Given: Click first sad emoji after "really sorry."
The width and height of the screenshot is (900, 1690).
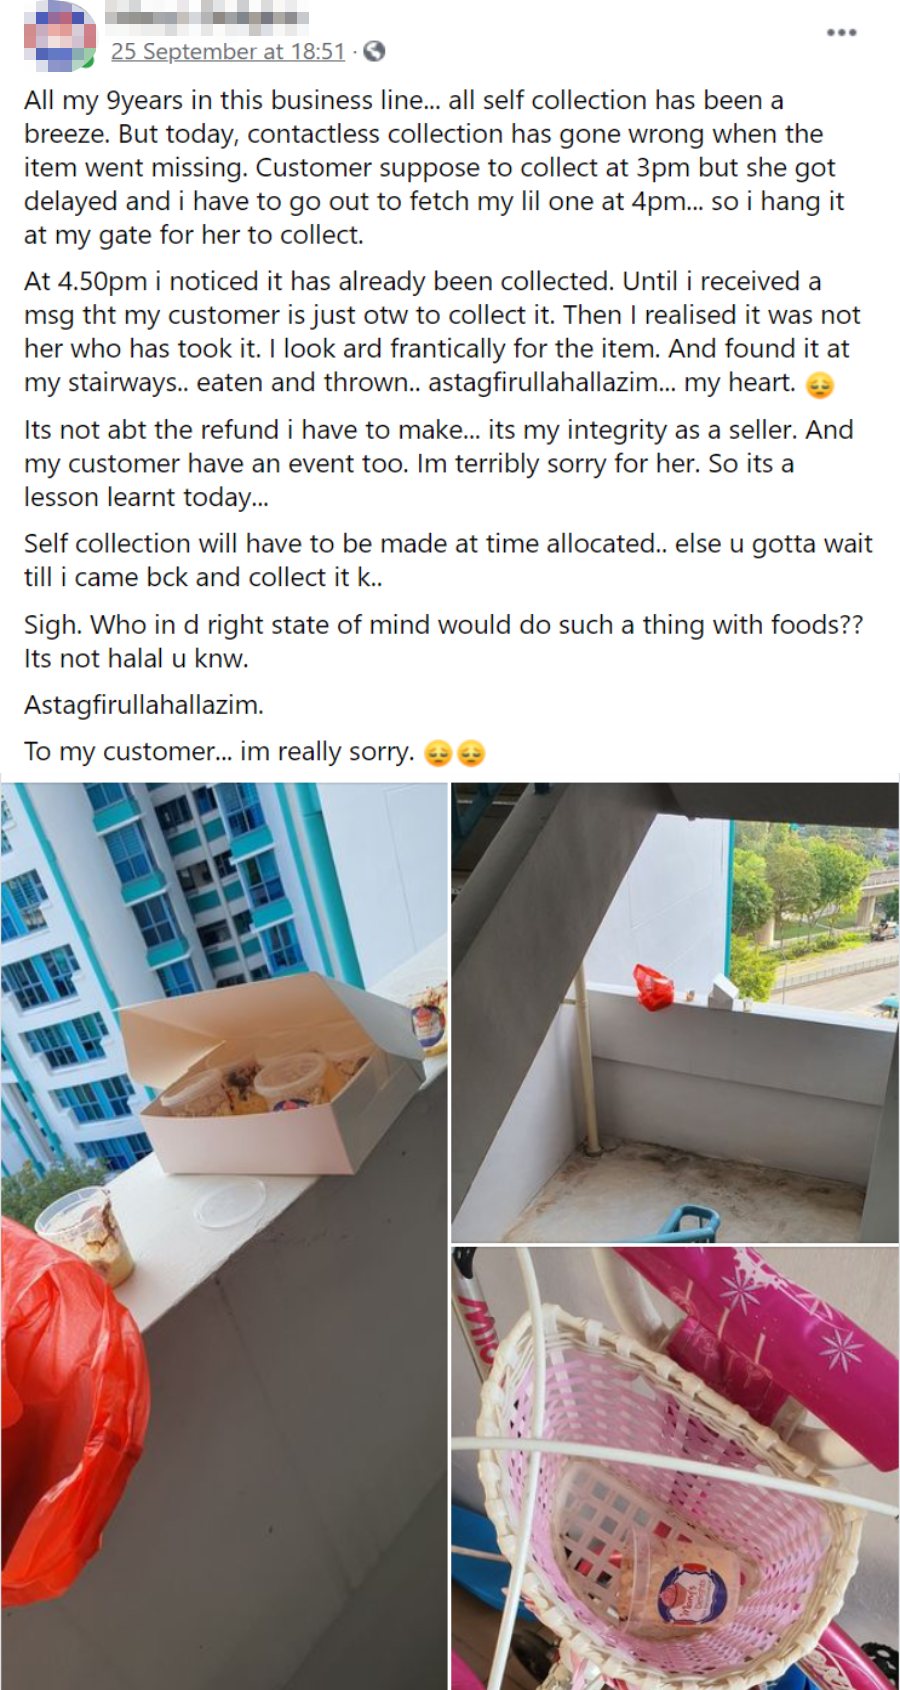Looking at the screenshot, I should pos(438,753).
